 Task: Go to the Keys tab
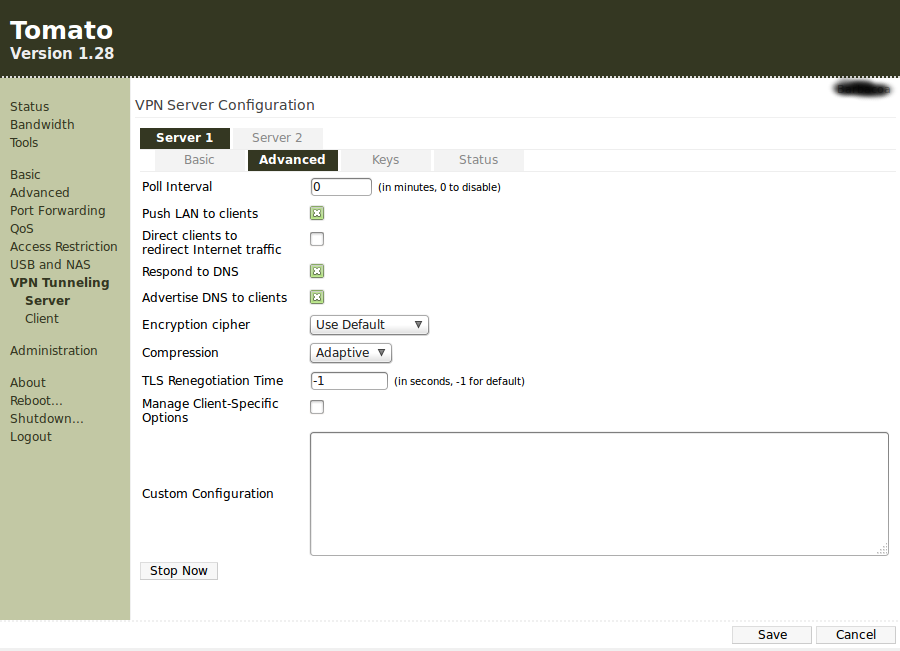pyautogui.click(x=385, y=160)
